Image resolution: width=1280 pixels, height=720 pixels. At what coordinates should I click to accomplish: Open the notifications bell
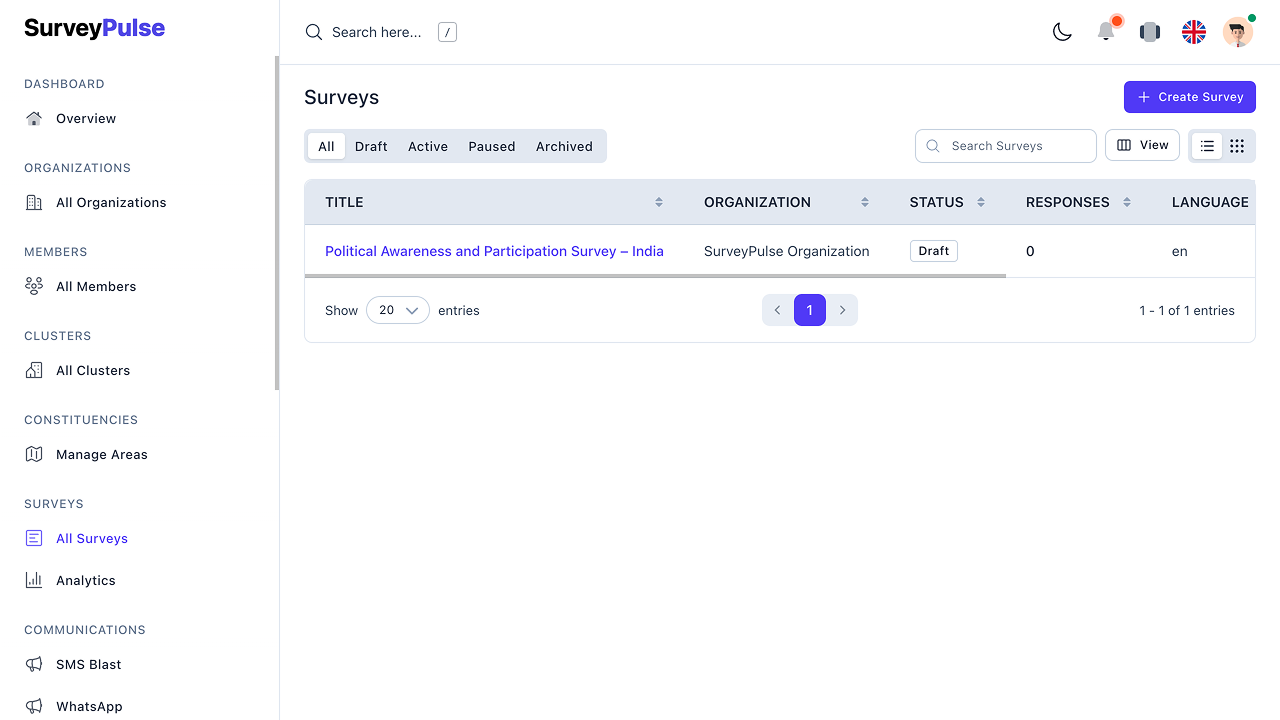(x=1106, y=32)
